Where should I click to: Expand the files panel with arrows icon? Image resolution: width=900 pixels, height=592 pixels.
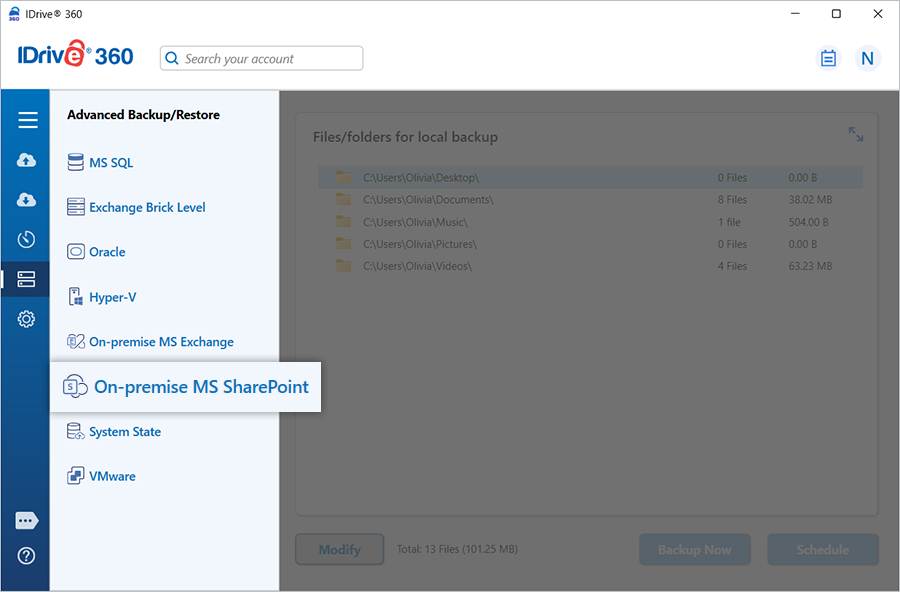[856, 134]
